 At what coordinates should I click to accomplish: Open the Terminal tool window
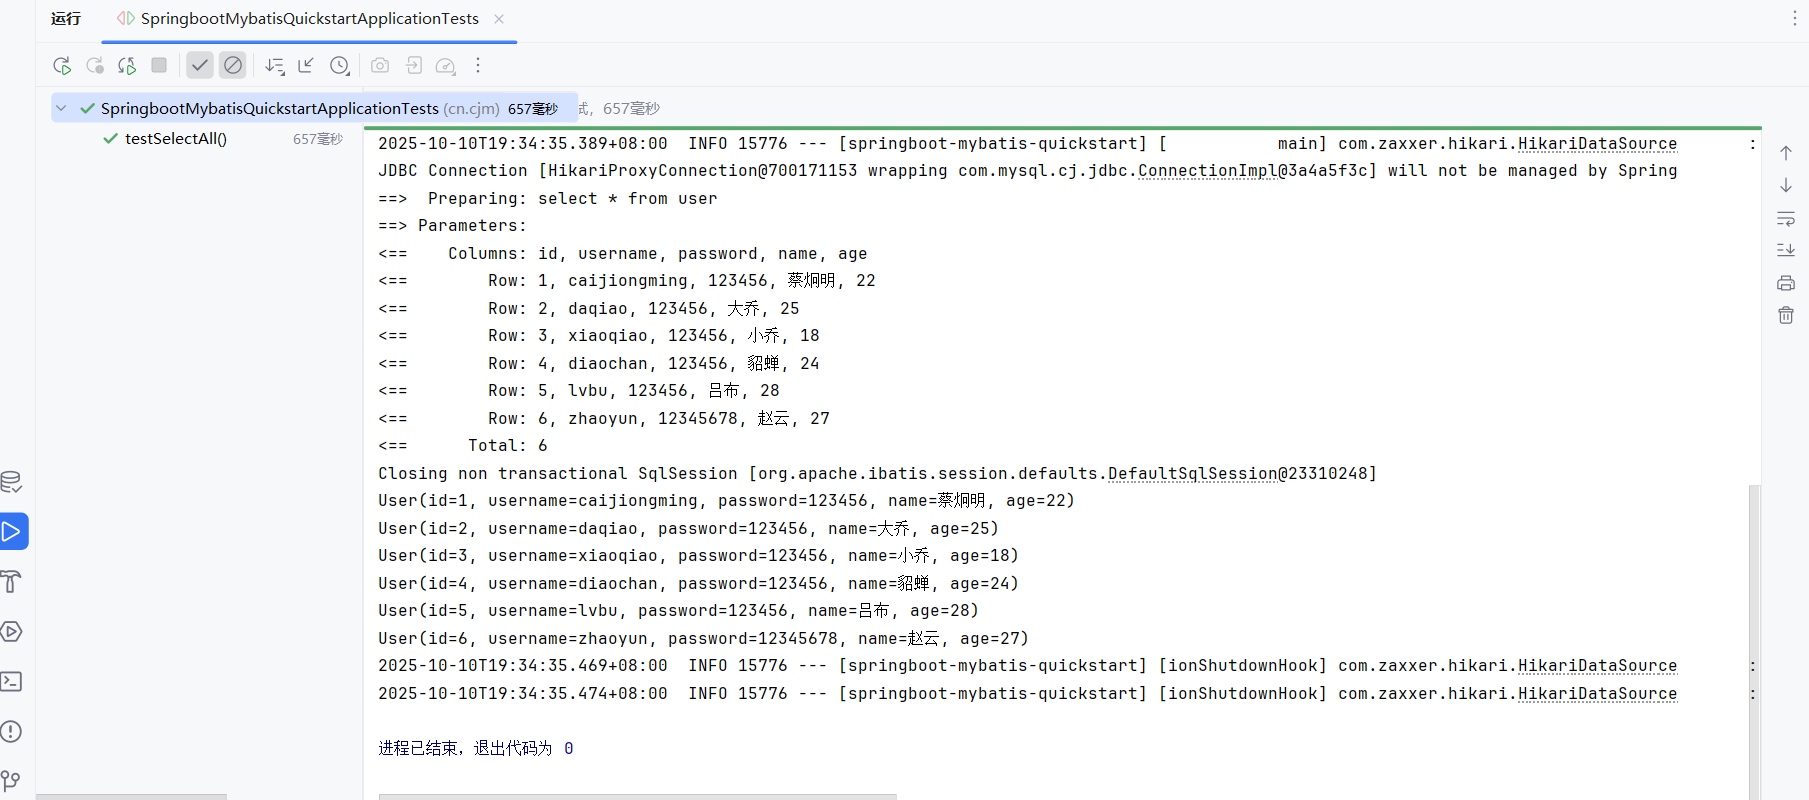[x=12, y=682]
